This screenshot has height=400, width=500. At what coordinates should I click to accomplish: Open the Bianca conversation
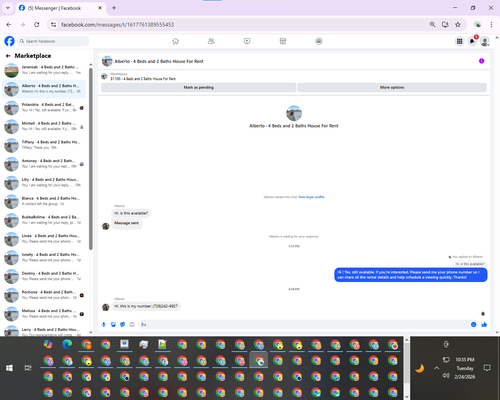tap(44, 201)
